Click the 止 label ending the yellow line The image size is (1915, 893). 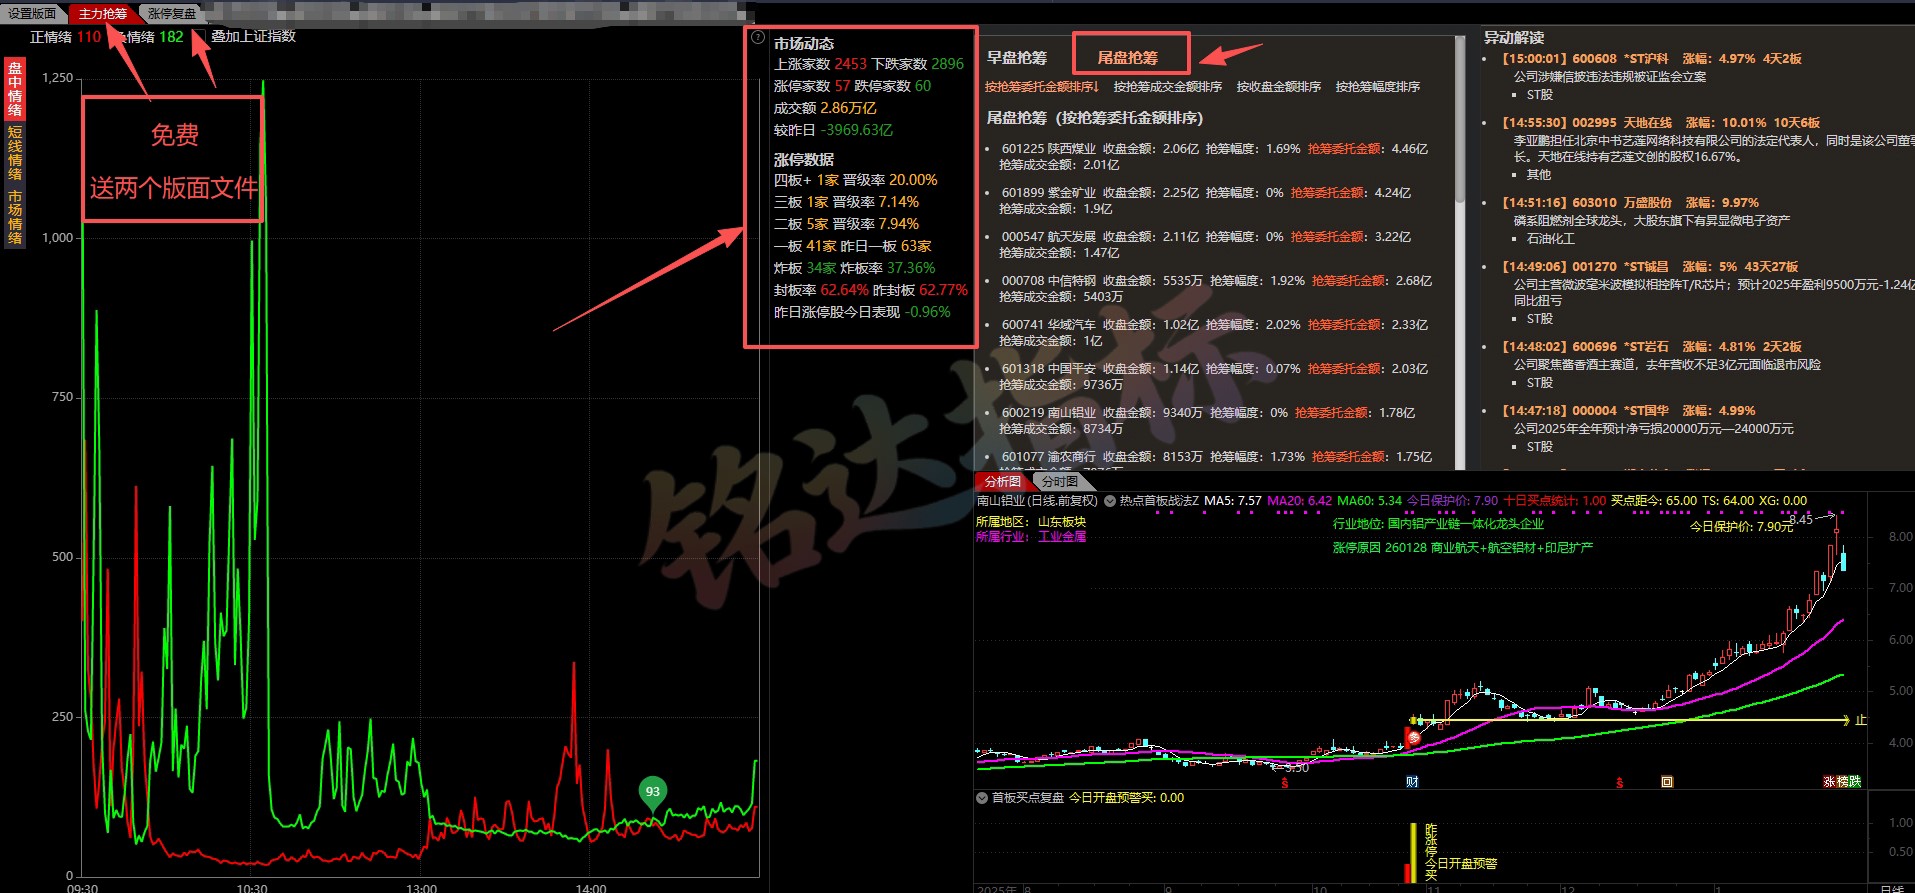(x=1860, y=720)
